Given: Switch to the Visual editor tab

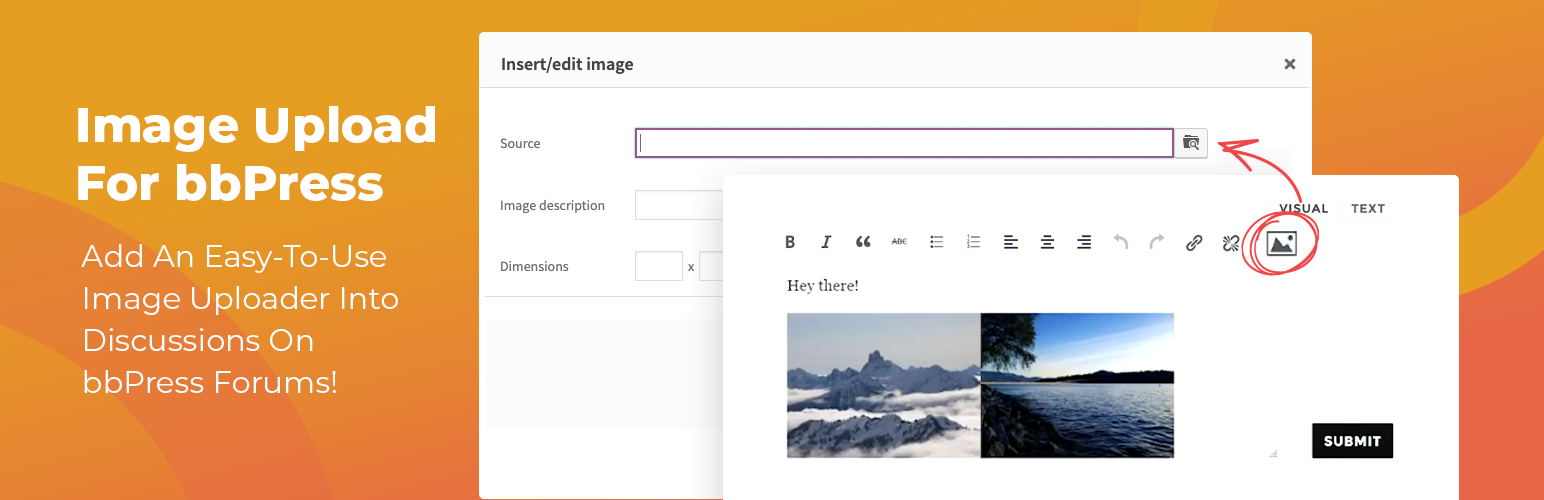Looking at the screenshot, I should [x=1303, y=209].
